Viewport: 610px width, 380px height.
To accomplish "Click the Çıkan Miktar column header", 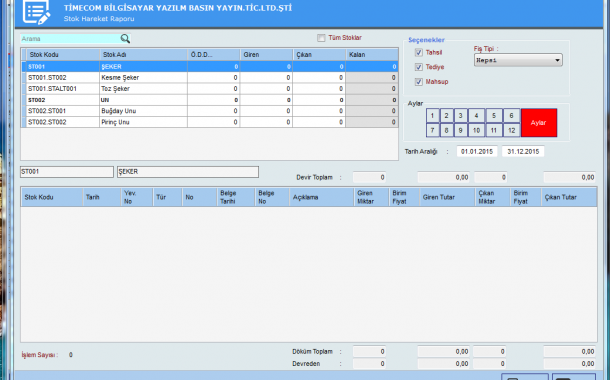I will pos(493,197).
